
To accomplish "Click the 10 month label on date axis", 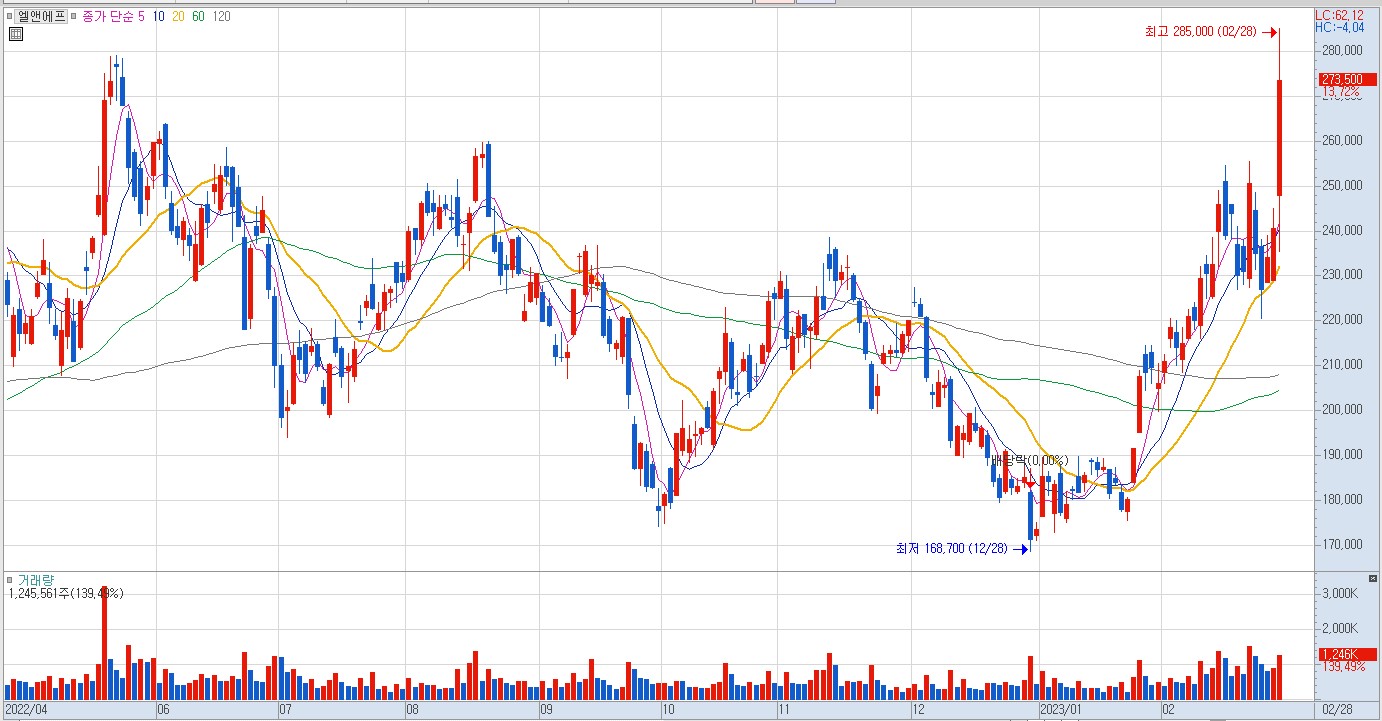I will pos(668,710).
